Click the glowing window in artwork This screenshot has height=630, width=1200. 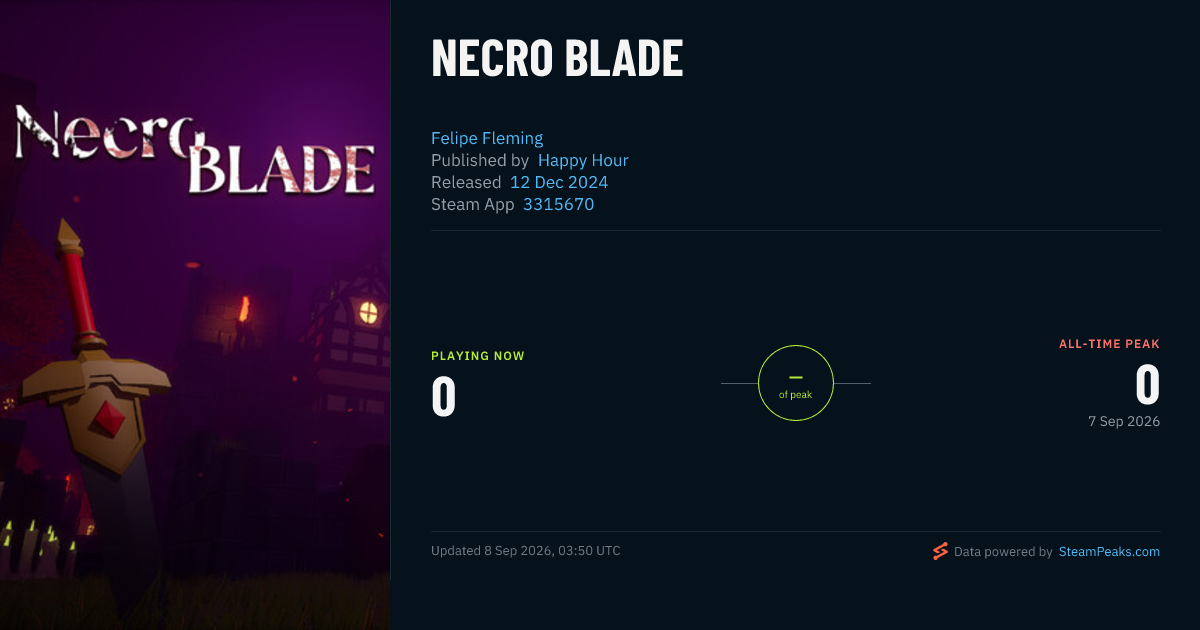coord(369,313)
